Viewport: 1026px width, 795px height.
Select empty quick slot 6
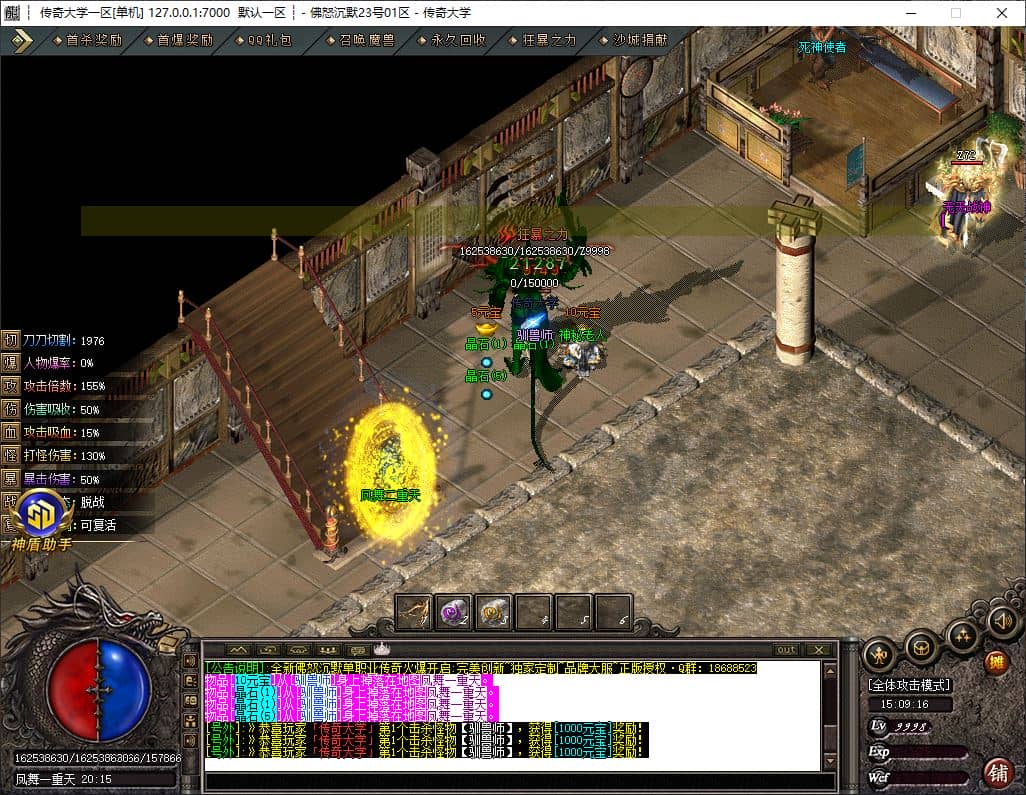pyautogui.click(x=614, y=612)
